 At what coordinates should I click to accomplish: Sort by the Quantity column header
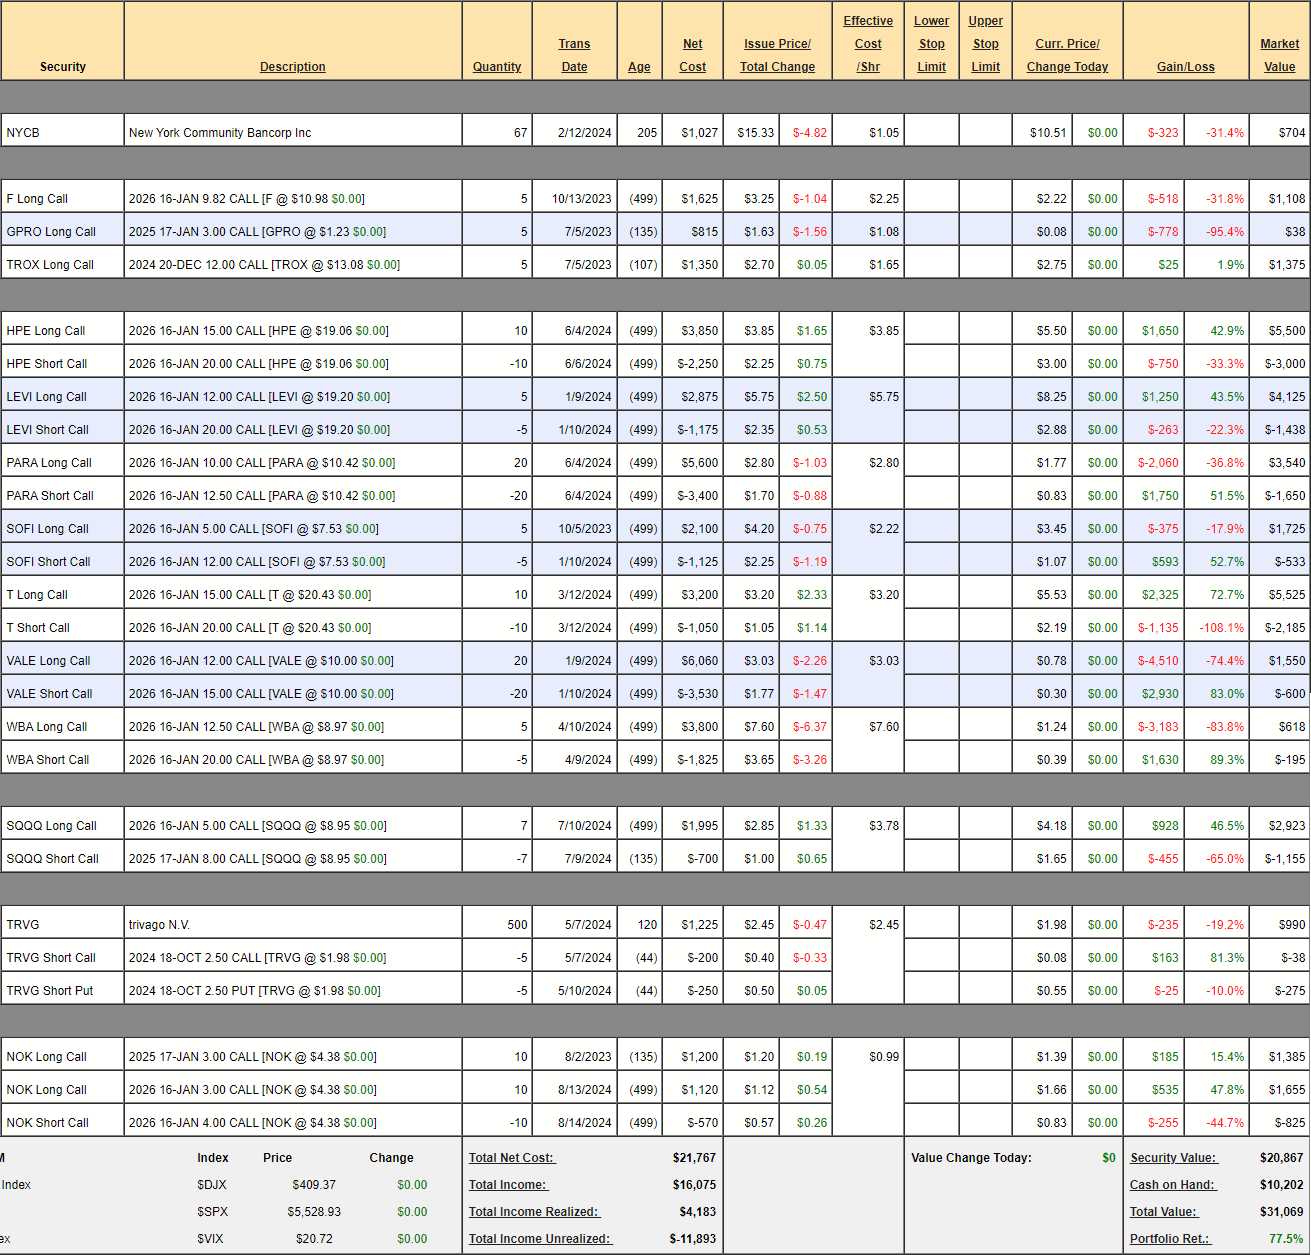click(x=497, y=67)
